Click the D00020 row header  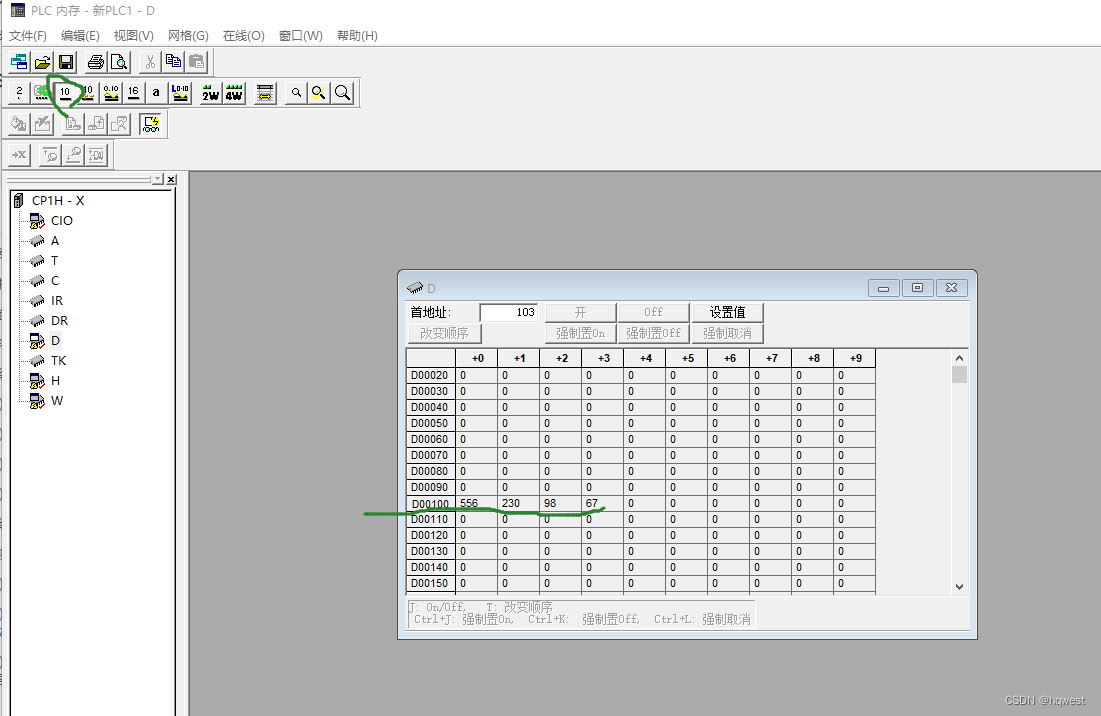click(x=430, y=376)
